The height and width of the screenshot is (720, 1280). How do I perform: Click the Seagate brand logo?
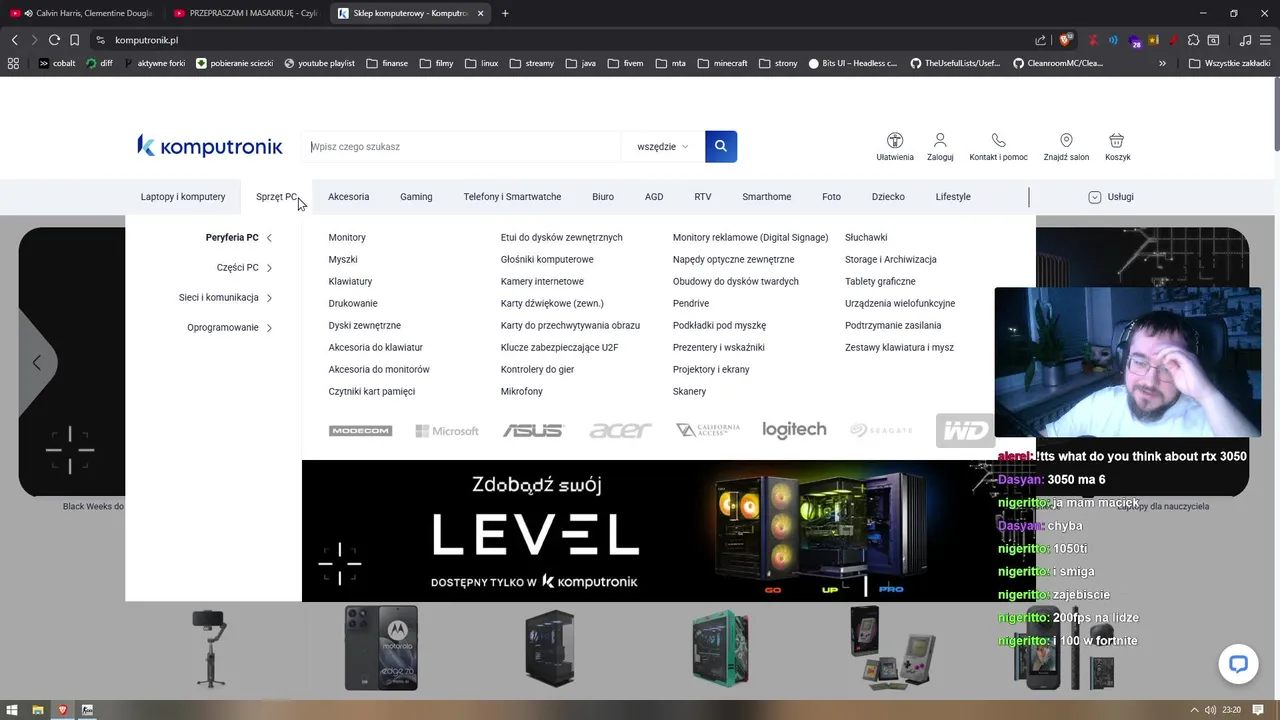[881, 430]
